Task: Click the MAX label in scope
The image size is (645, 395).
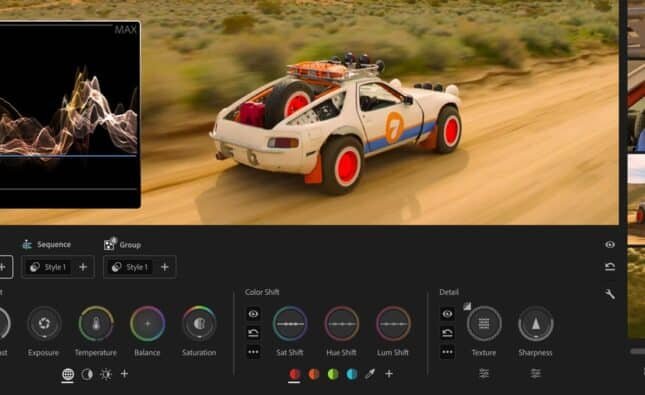Action: 125,29
